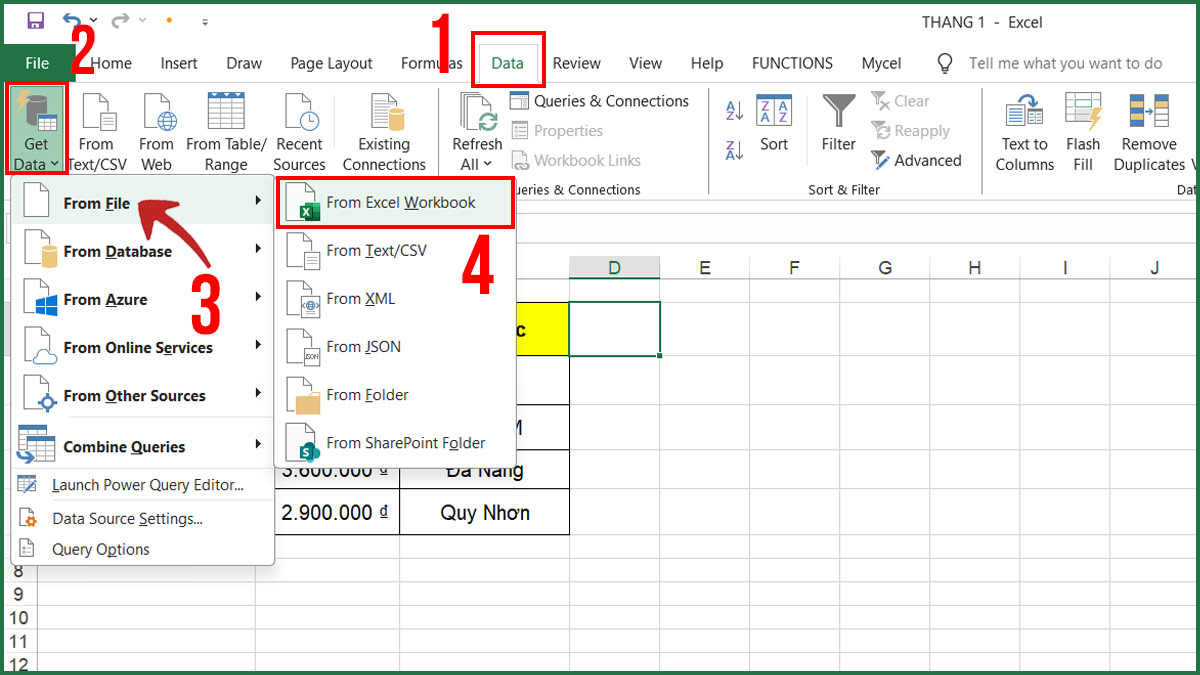Switch to the Review ribbon tab
This screenshot has height=675, width=1200.
[577, 63]
